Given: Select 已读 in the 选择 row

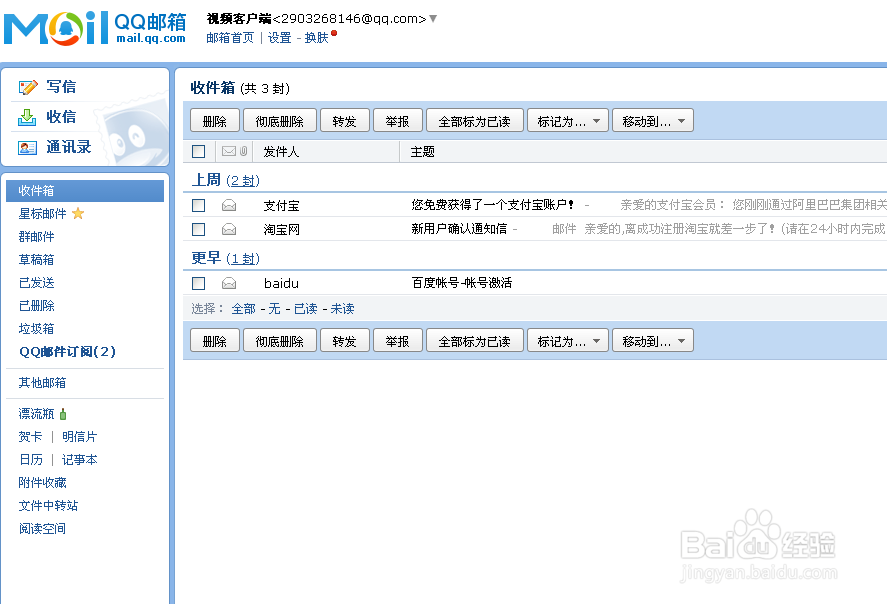Looking at the screenshot, I should tap(305, 309).
